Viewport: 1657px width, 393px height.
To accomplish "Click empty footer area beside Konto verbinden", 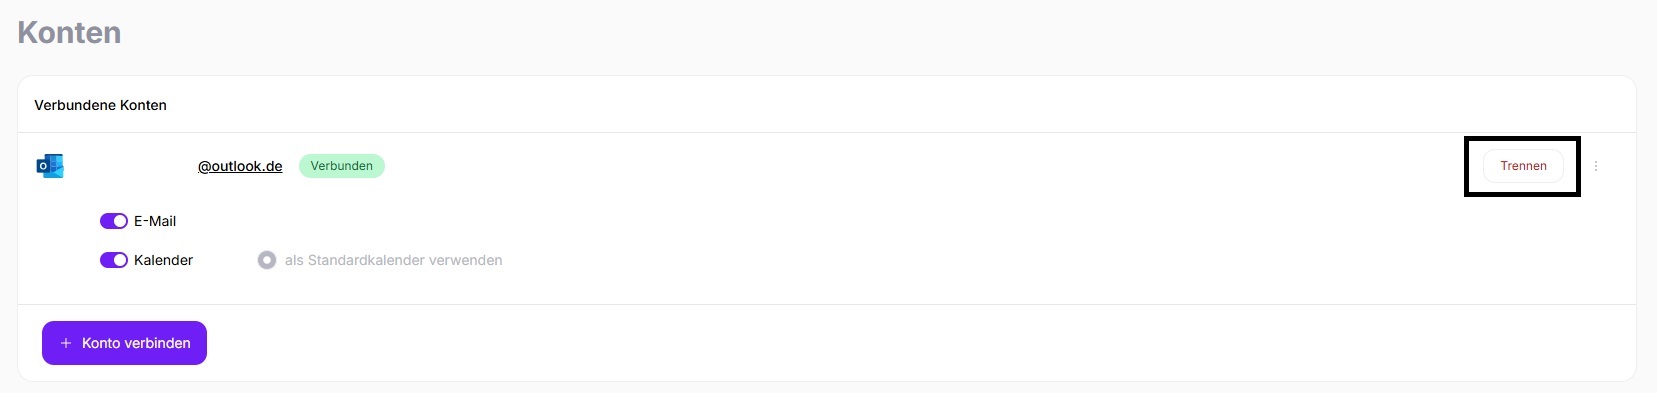I will click(x=900, y=343).
